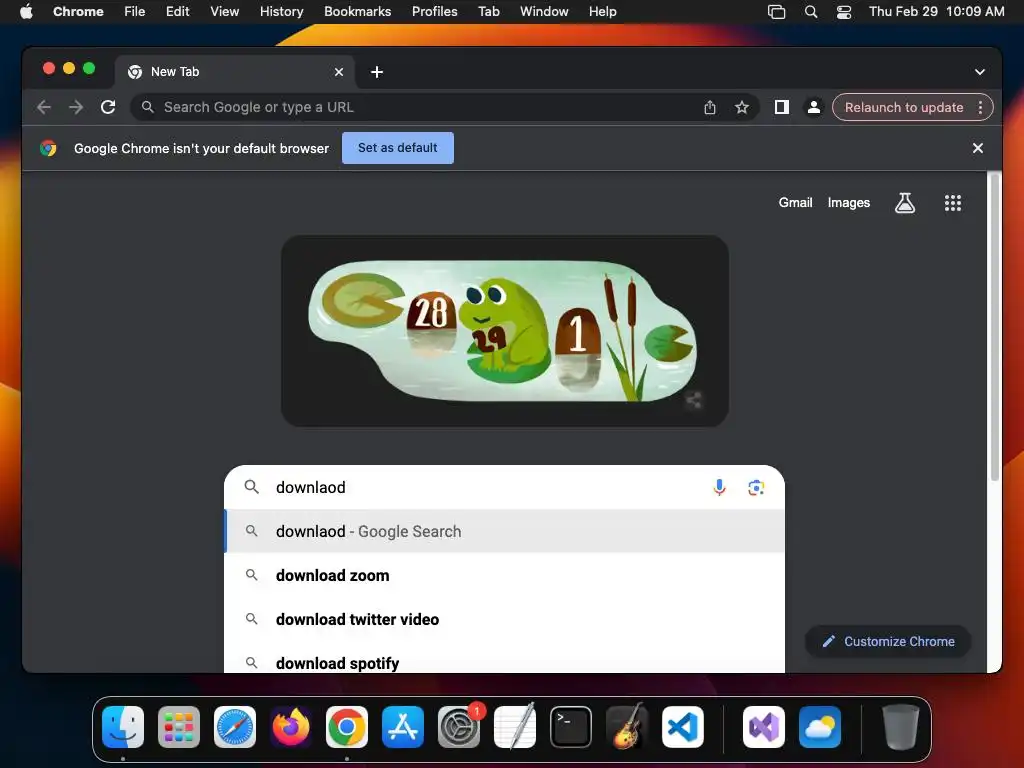Click the page vertical scrollbar
1024x768 pixels.
point(995,327)
